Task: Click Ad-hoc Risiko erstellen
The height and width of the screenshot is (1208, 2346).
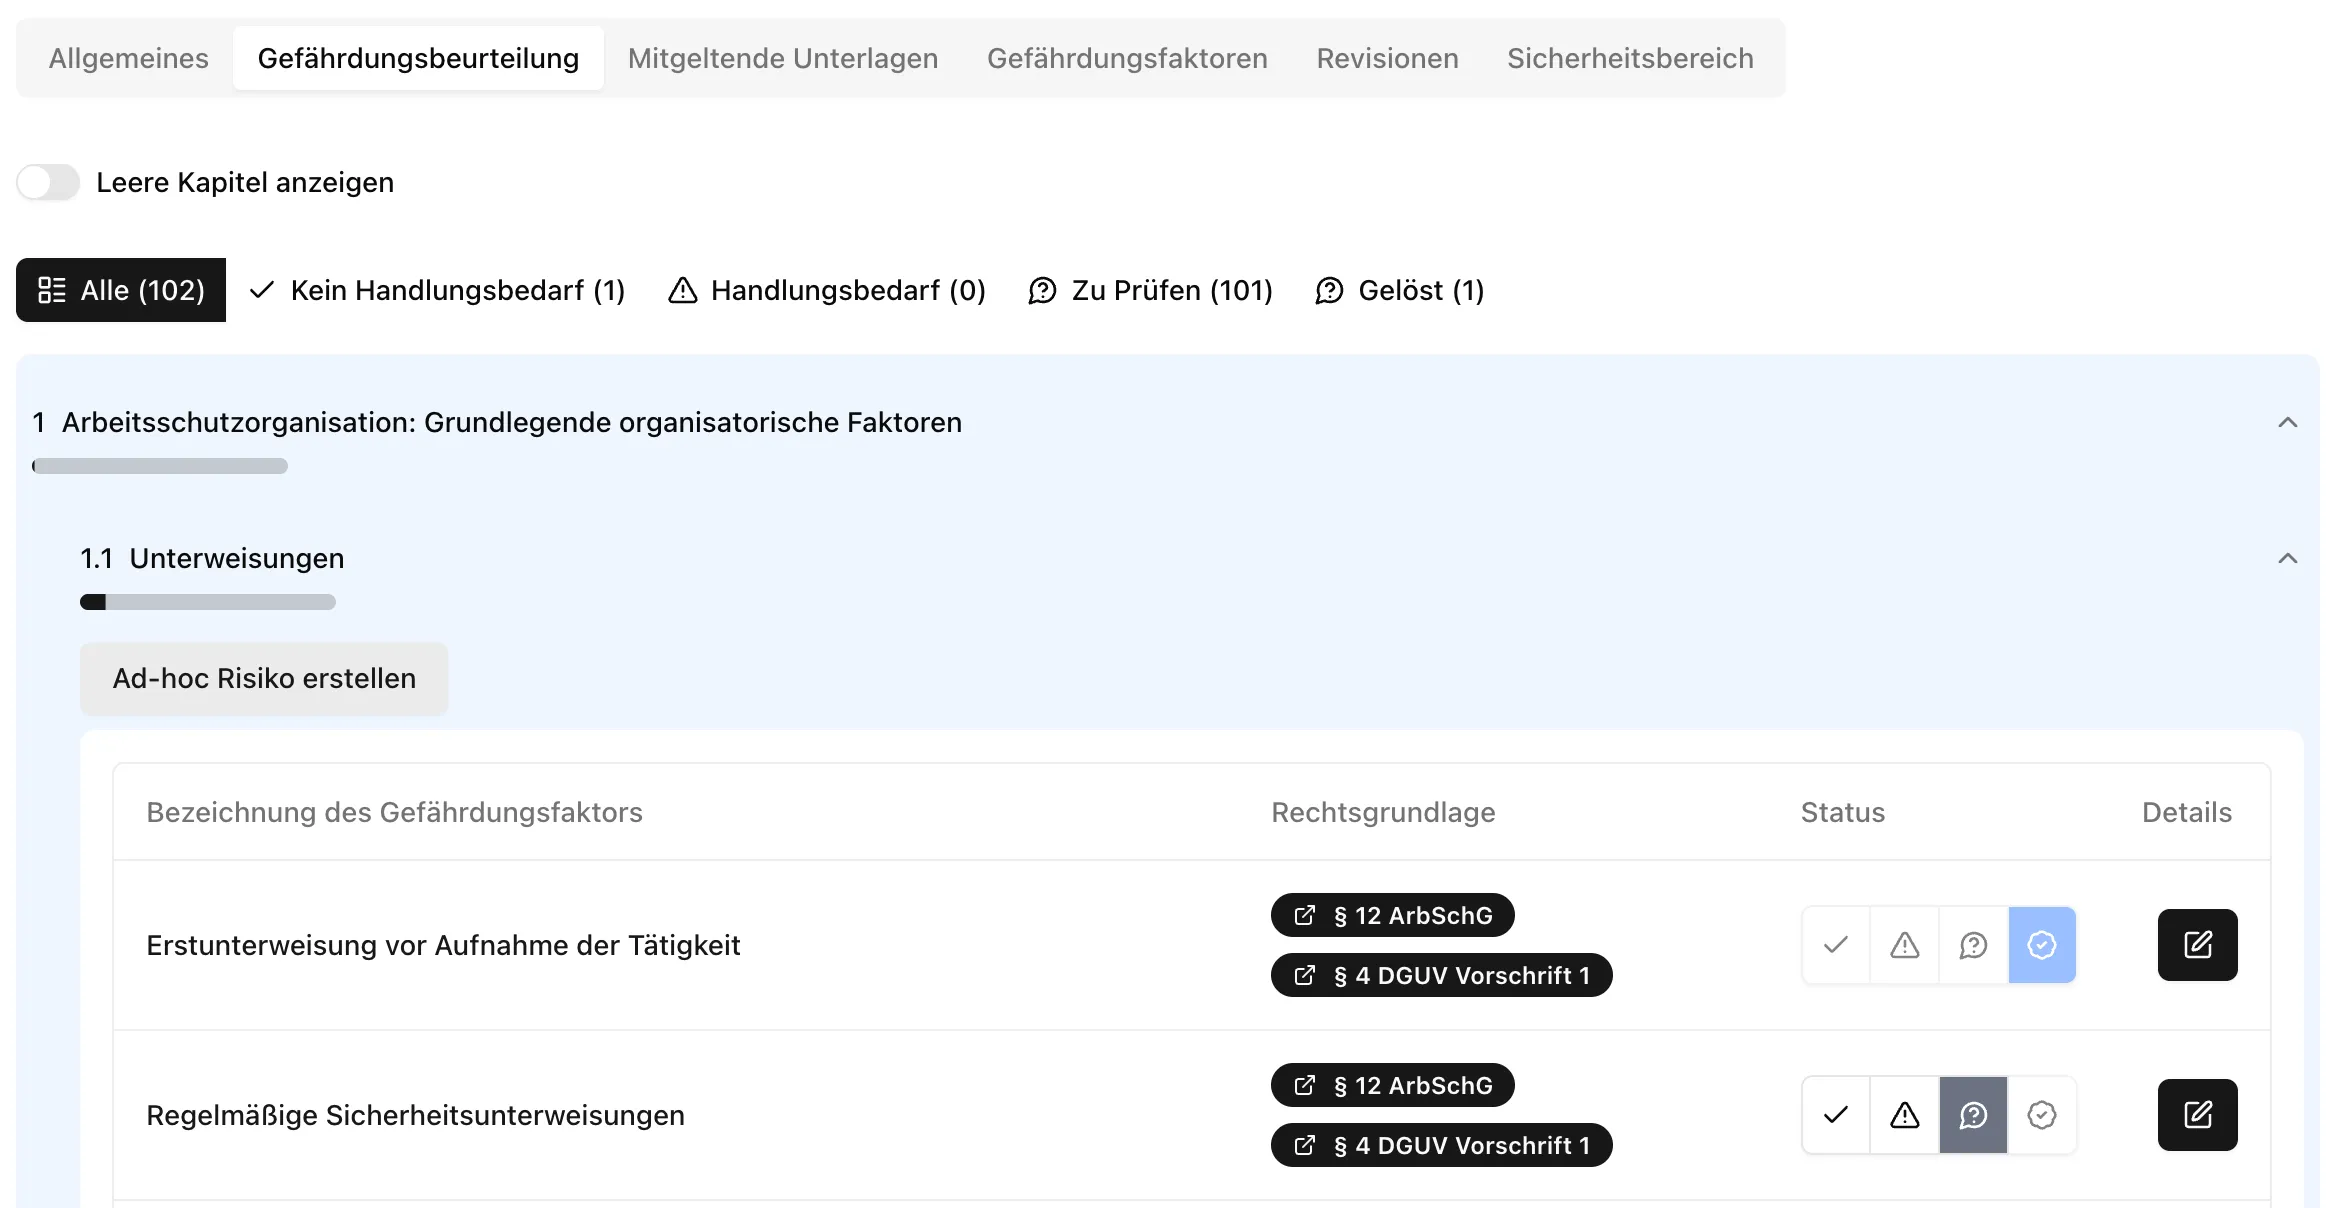Action: click(263, 678)
